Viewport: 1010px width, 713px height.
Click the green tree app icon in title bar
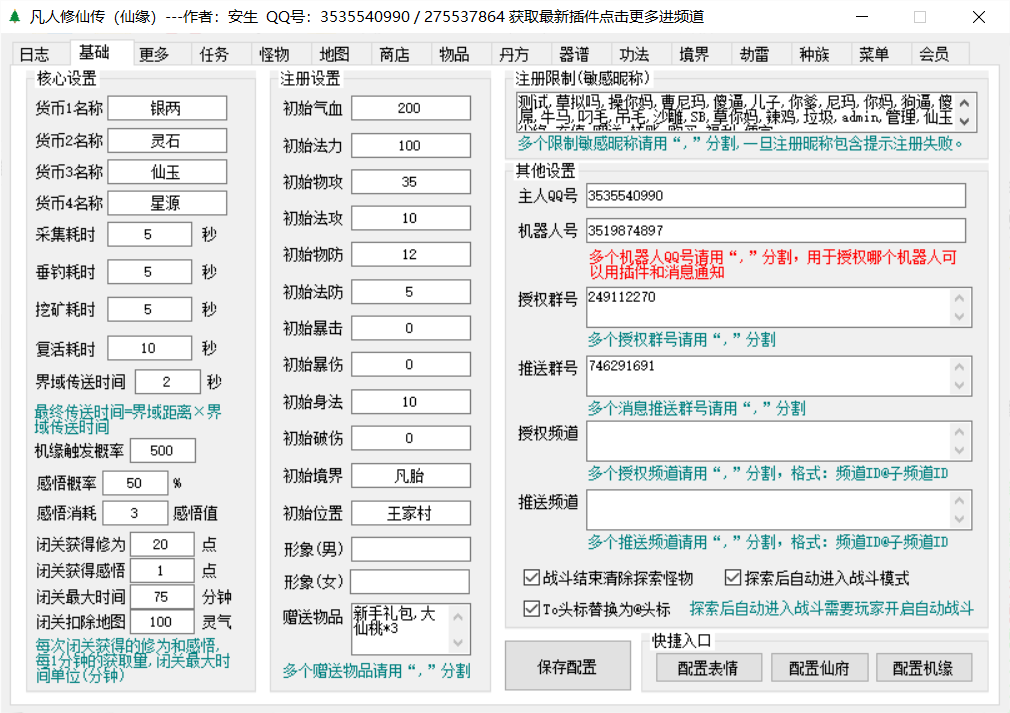[x=15, y=16]
